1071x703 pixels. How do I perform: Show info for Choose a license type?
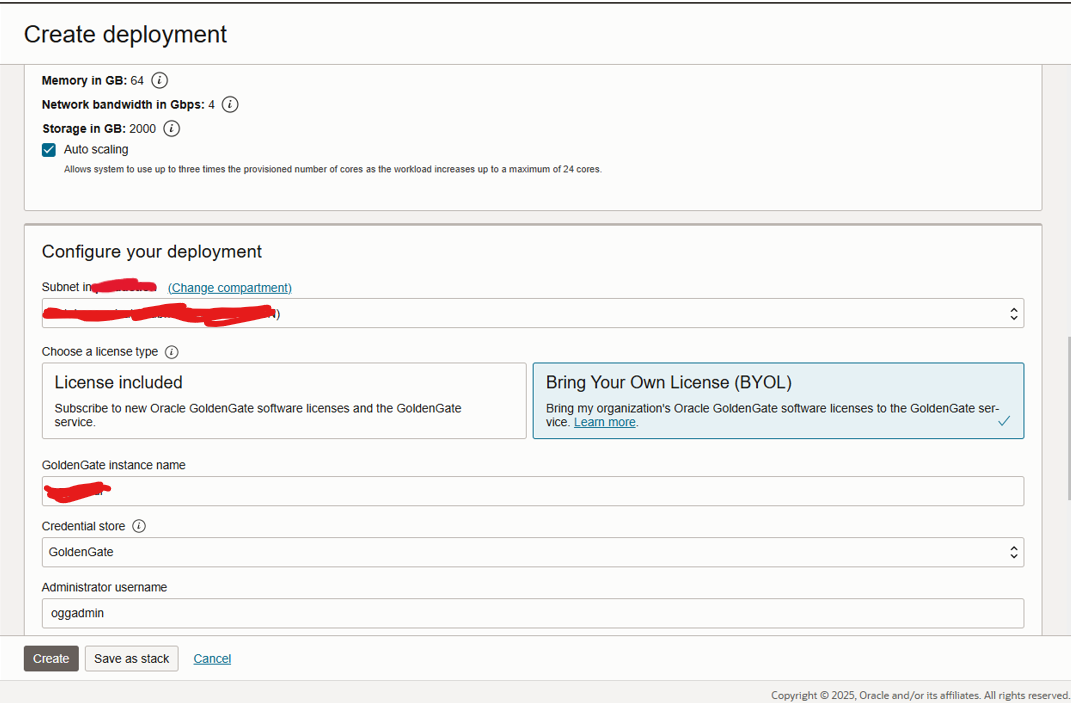coord(171,352)
